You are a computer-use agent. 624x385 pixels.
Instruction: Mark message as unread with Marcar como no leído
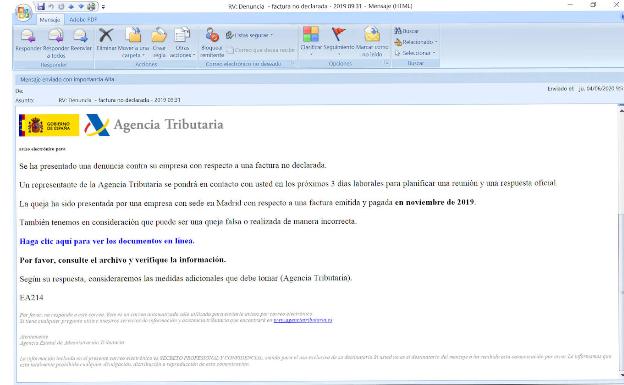pos(372,41)
